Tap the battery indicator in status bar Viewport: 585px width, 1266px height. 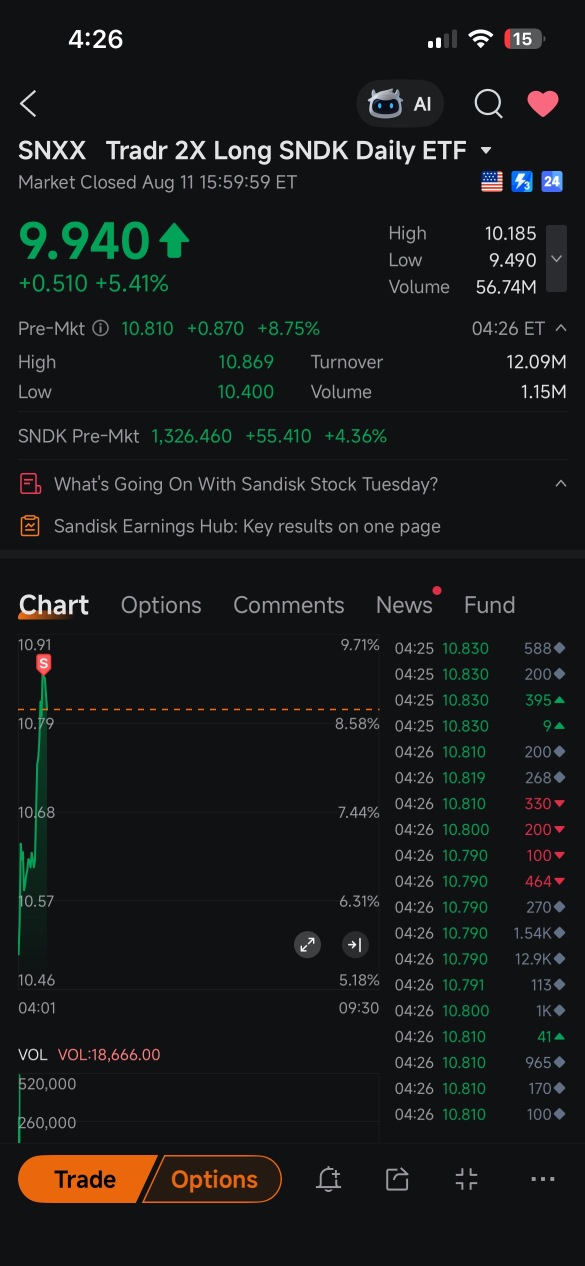pos(524,39)
